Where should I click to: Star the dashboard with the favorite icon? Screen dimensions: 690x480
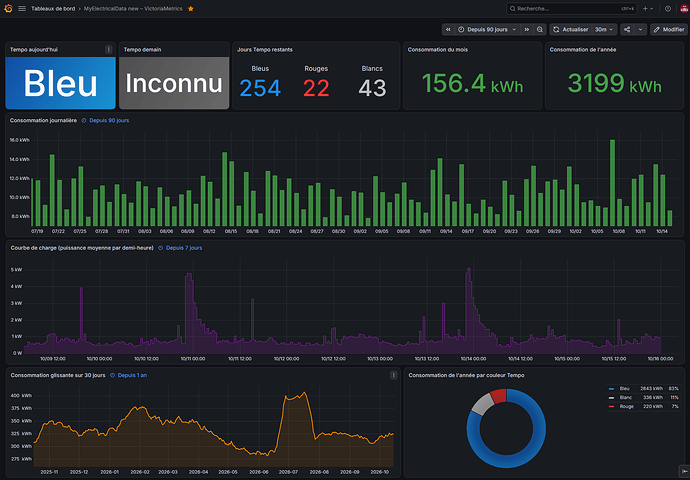191,9
